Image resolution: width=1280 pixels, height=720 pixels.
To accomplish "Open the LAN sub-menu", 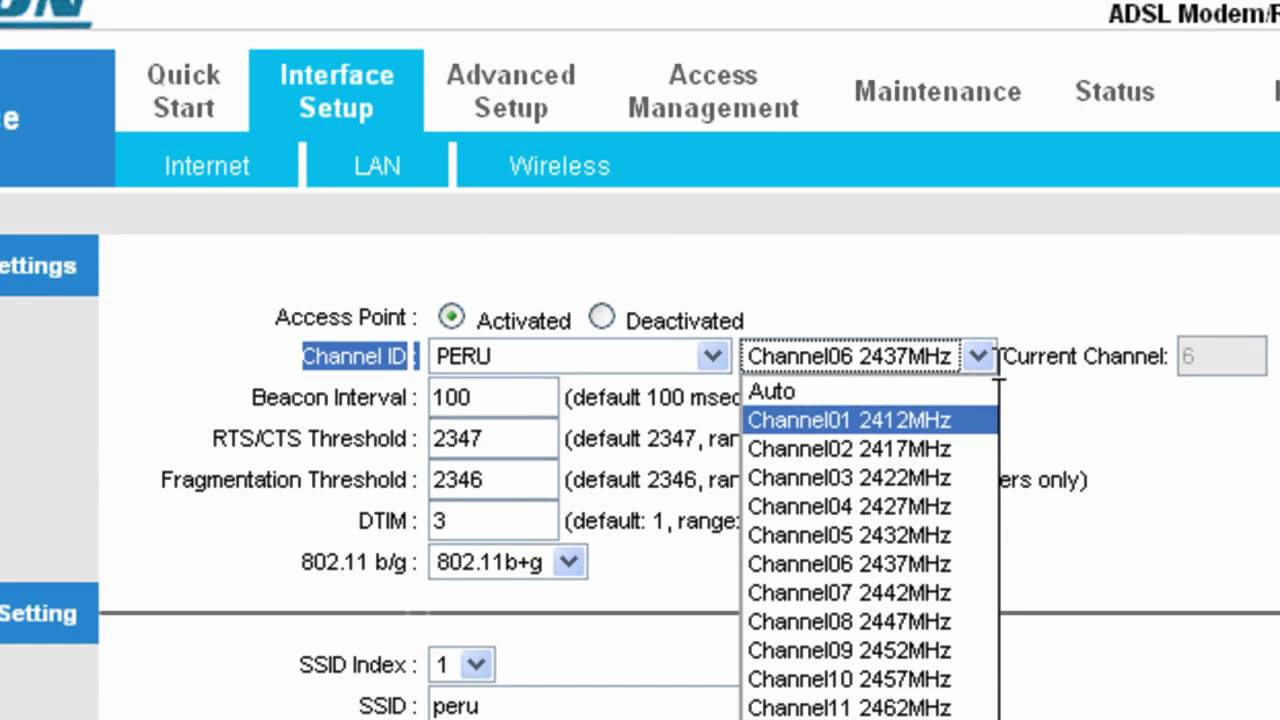I will point(377,166).
